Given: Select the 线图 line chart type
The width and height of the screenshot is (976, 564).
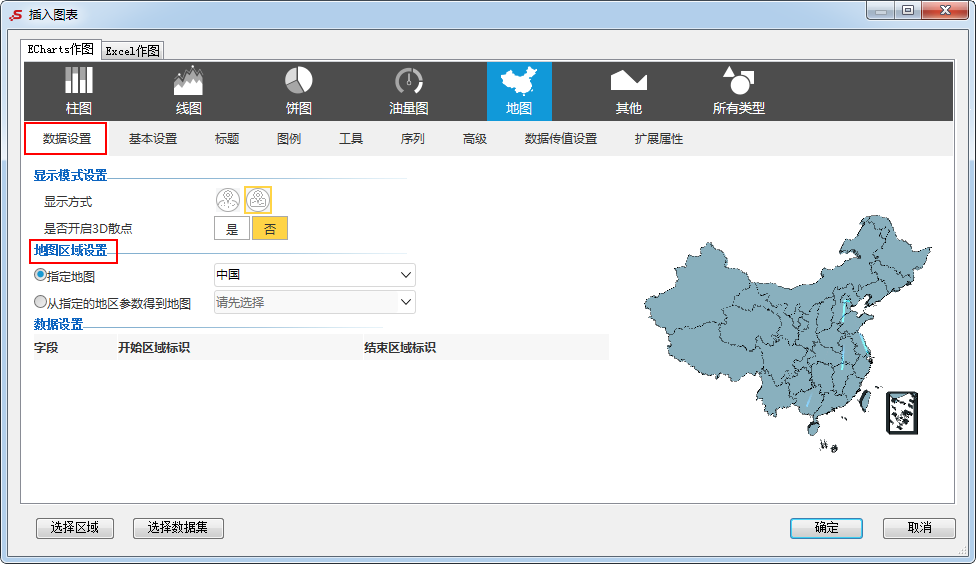Looking at the screenshot, I should [x=189, y=91].
